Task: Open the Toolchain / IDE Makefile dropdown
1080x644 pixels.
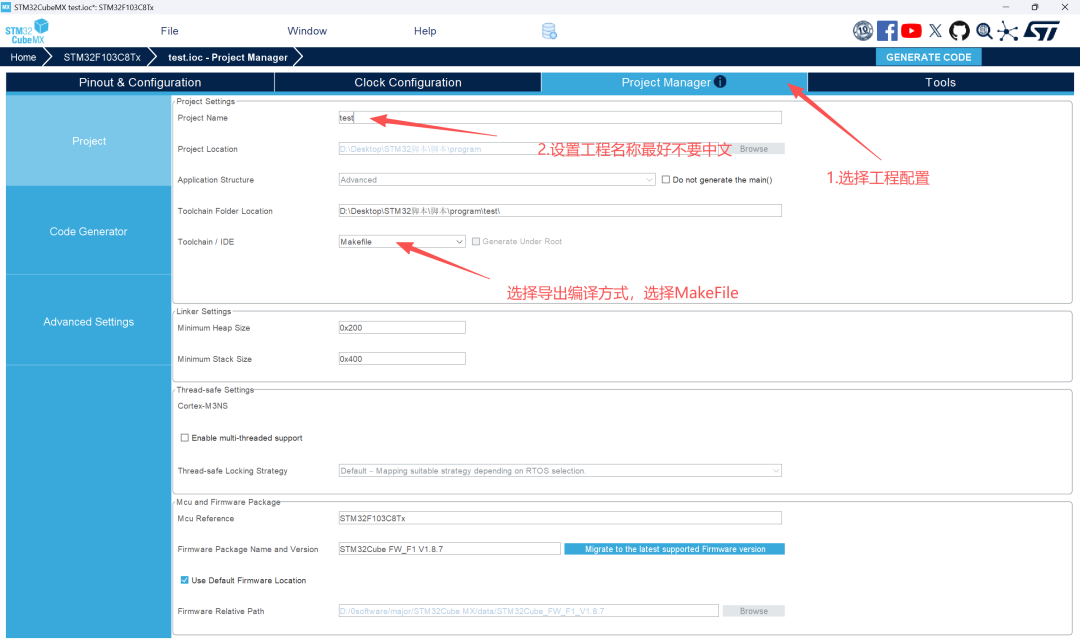Action: tap(402, 242)
